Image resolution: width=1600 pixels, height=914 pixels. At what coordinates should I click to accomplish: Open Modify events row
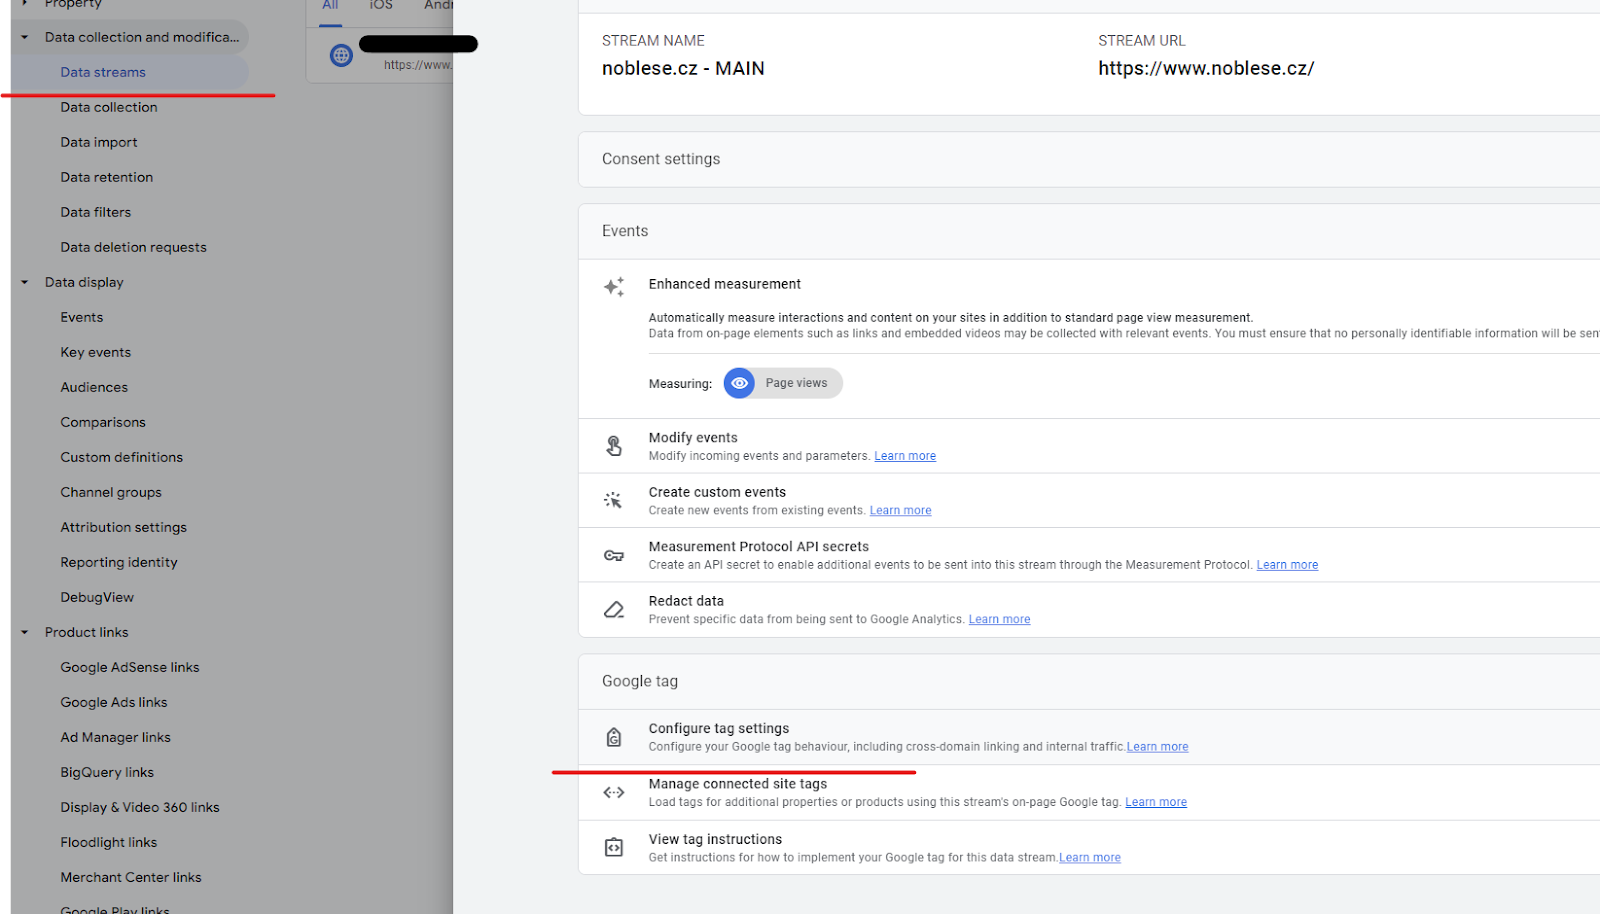coord(1089,446)
